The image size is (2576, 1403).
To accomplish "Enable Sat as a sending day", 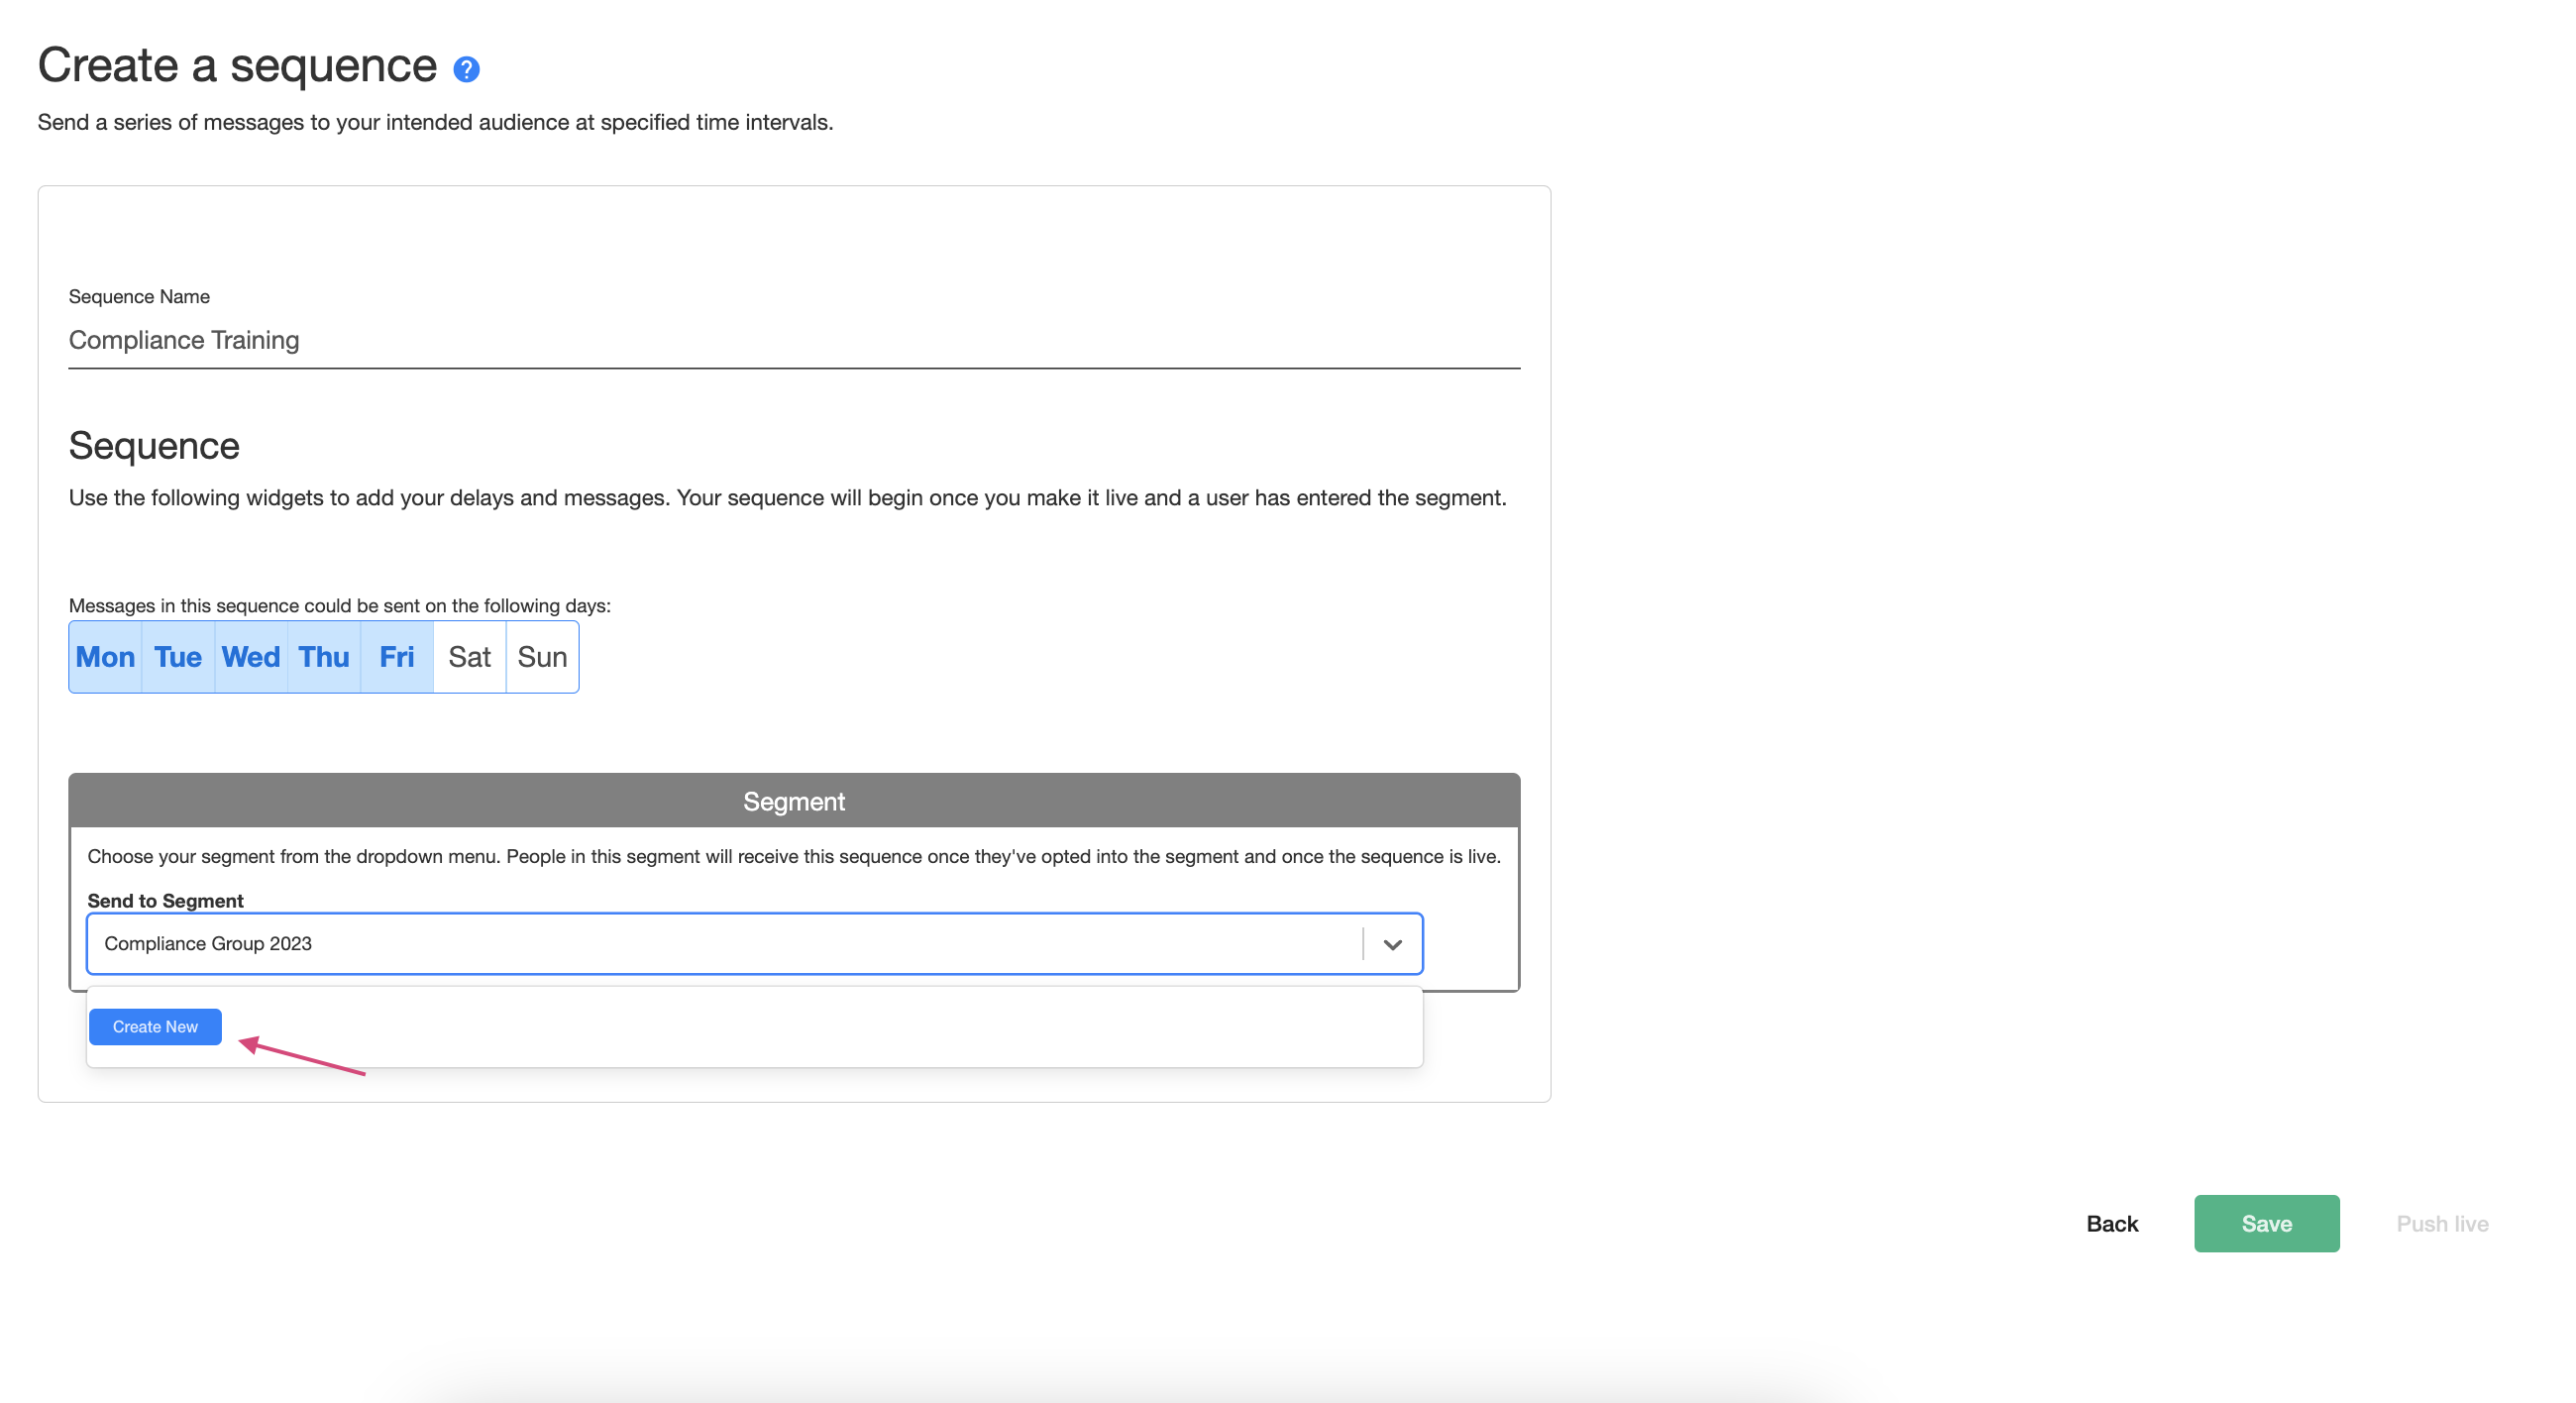I will tap(469, 657).
